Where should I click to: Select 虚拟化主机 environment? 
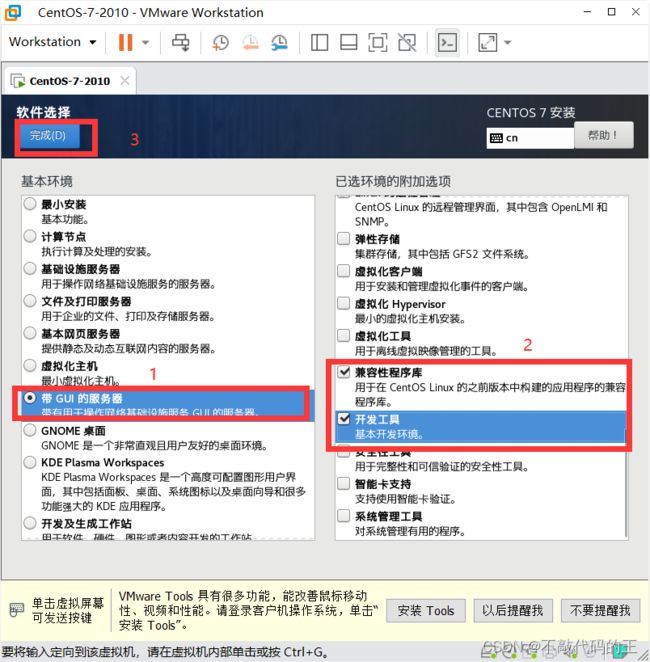(30, 365)
